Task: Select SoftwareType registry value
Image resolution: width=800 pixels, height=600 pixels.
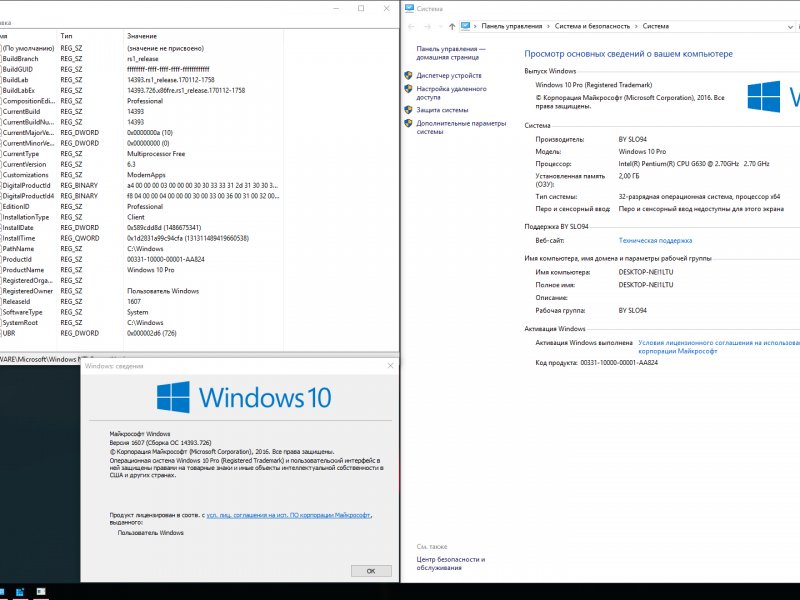Action: [22, 312]
